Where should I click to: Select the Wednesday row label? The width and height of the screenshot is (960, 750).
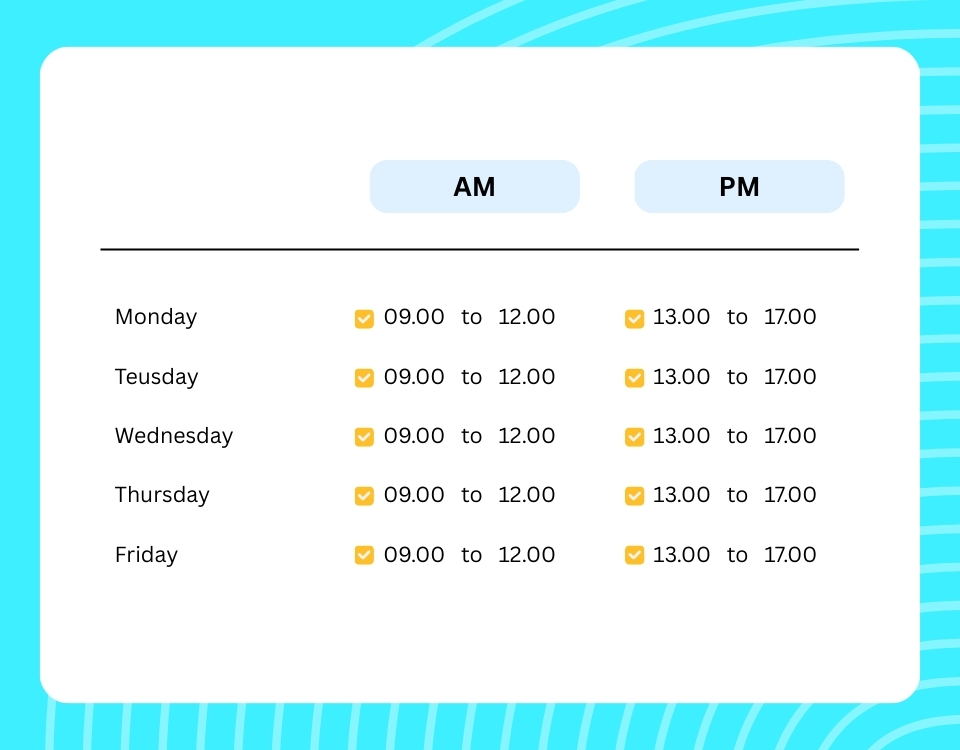174,436
